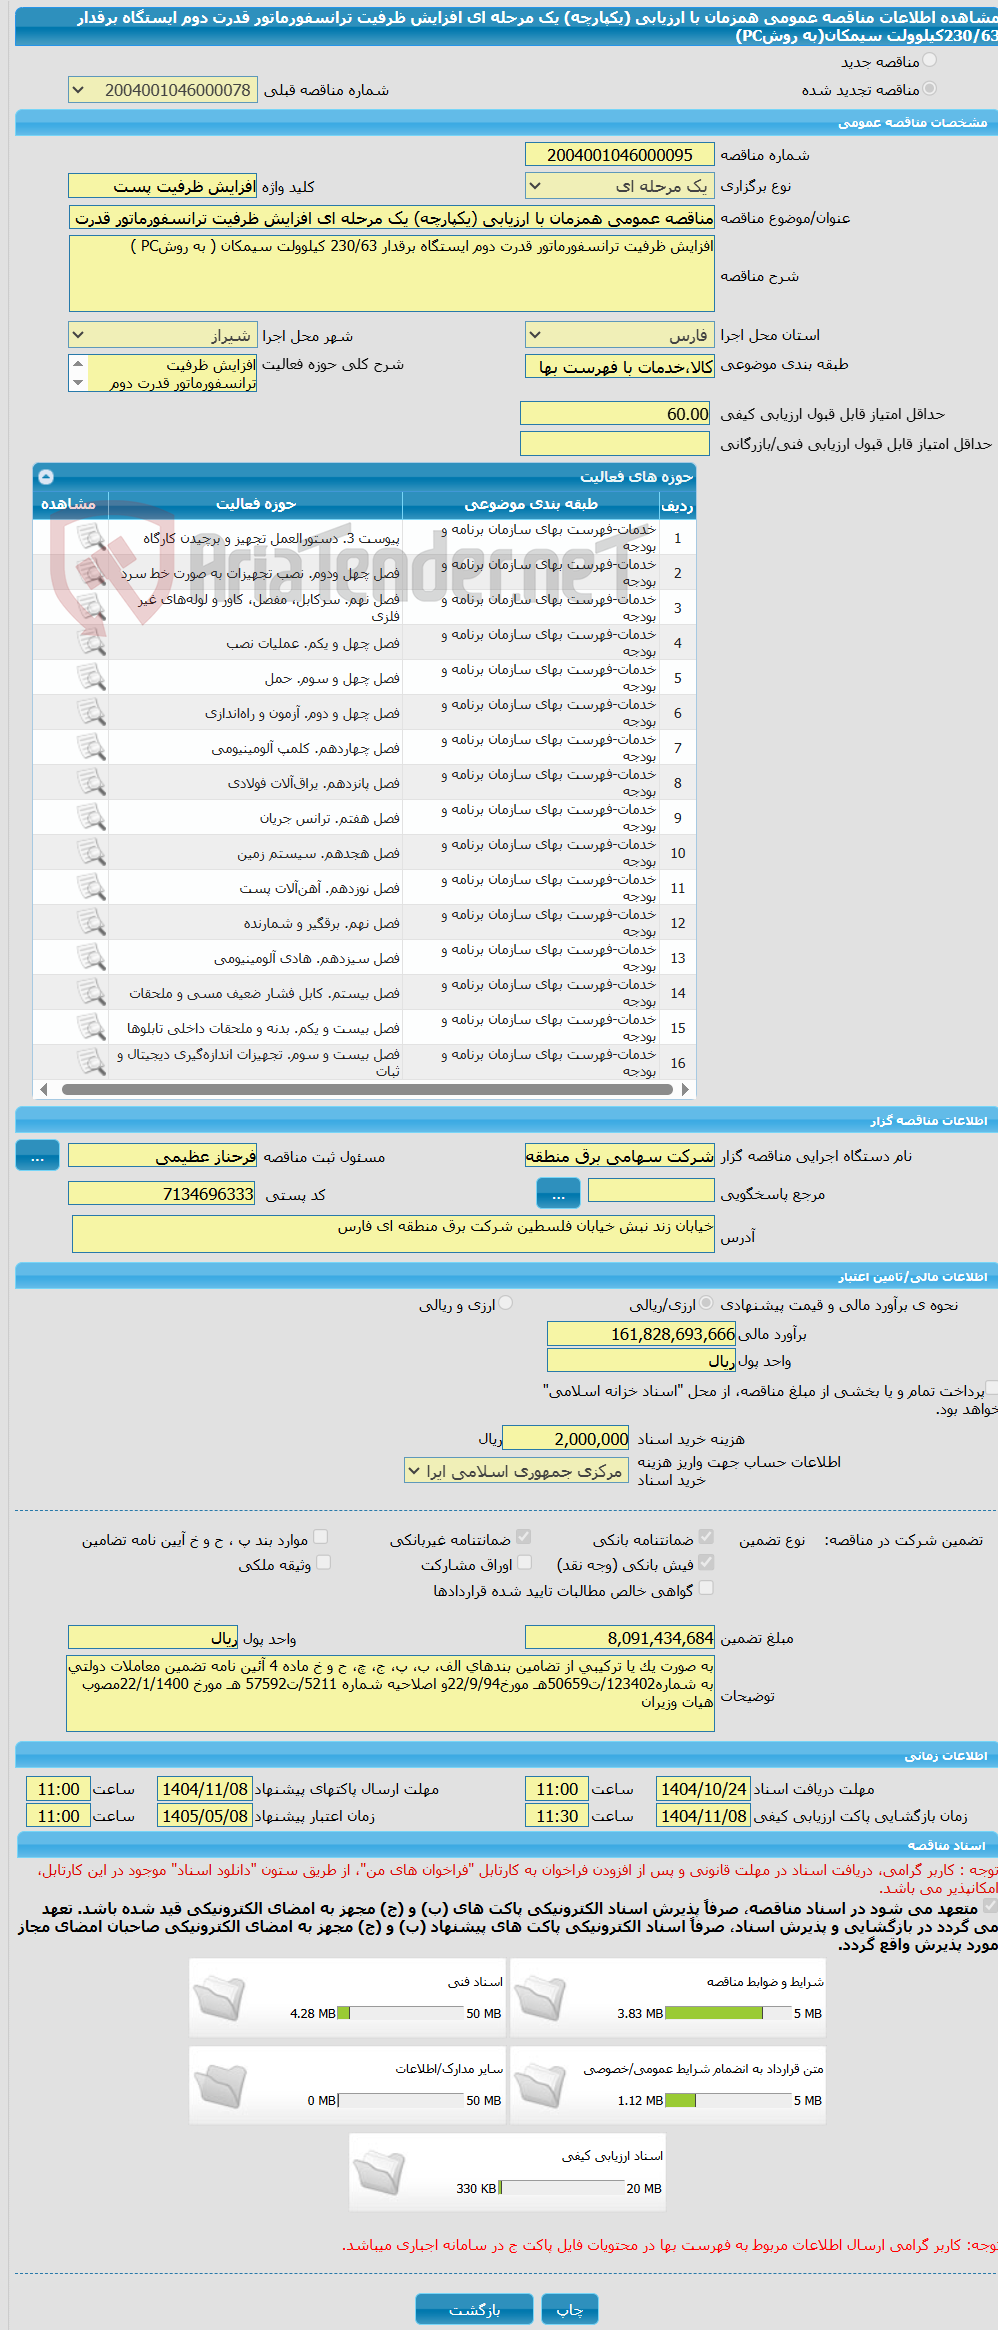Select ارزی/ریالی radio option
Screen dimensions: 998x2330
coord(707,1303)
